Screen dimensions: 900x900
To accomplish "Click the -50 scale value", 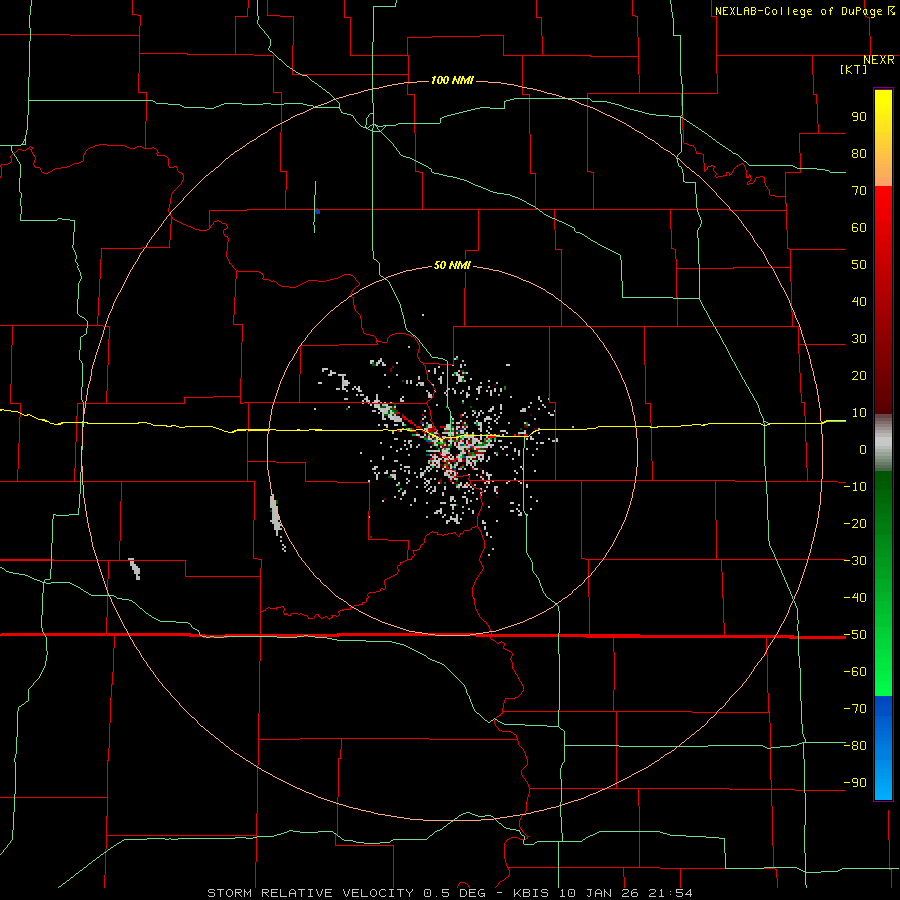I will (x=855, y=635).
